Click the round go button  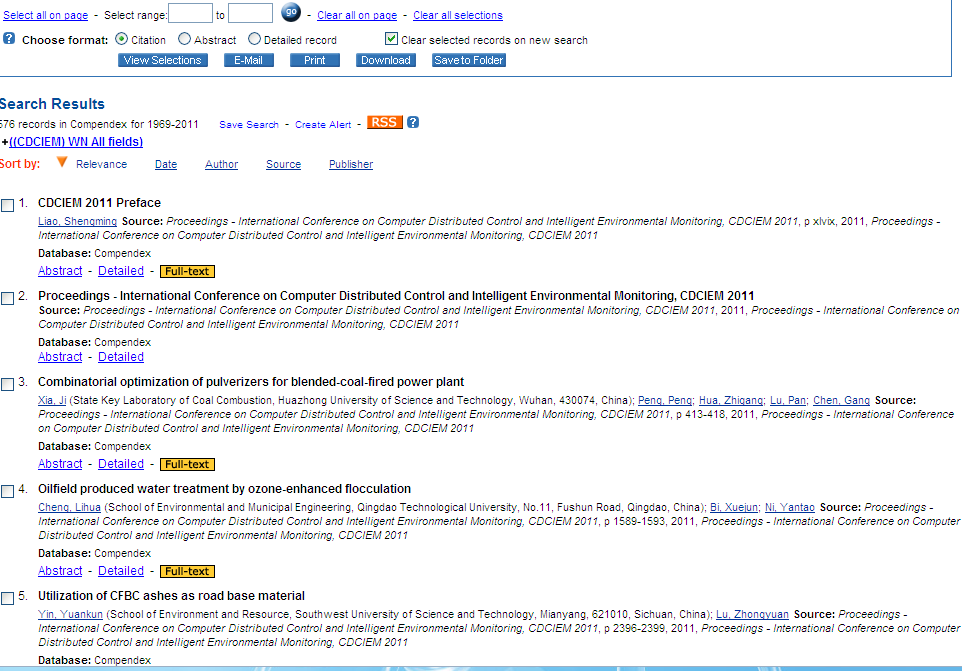[x=291, y=12]
